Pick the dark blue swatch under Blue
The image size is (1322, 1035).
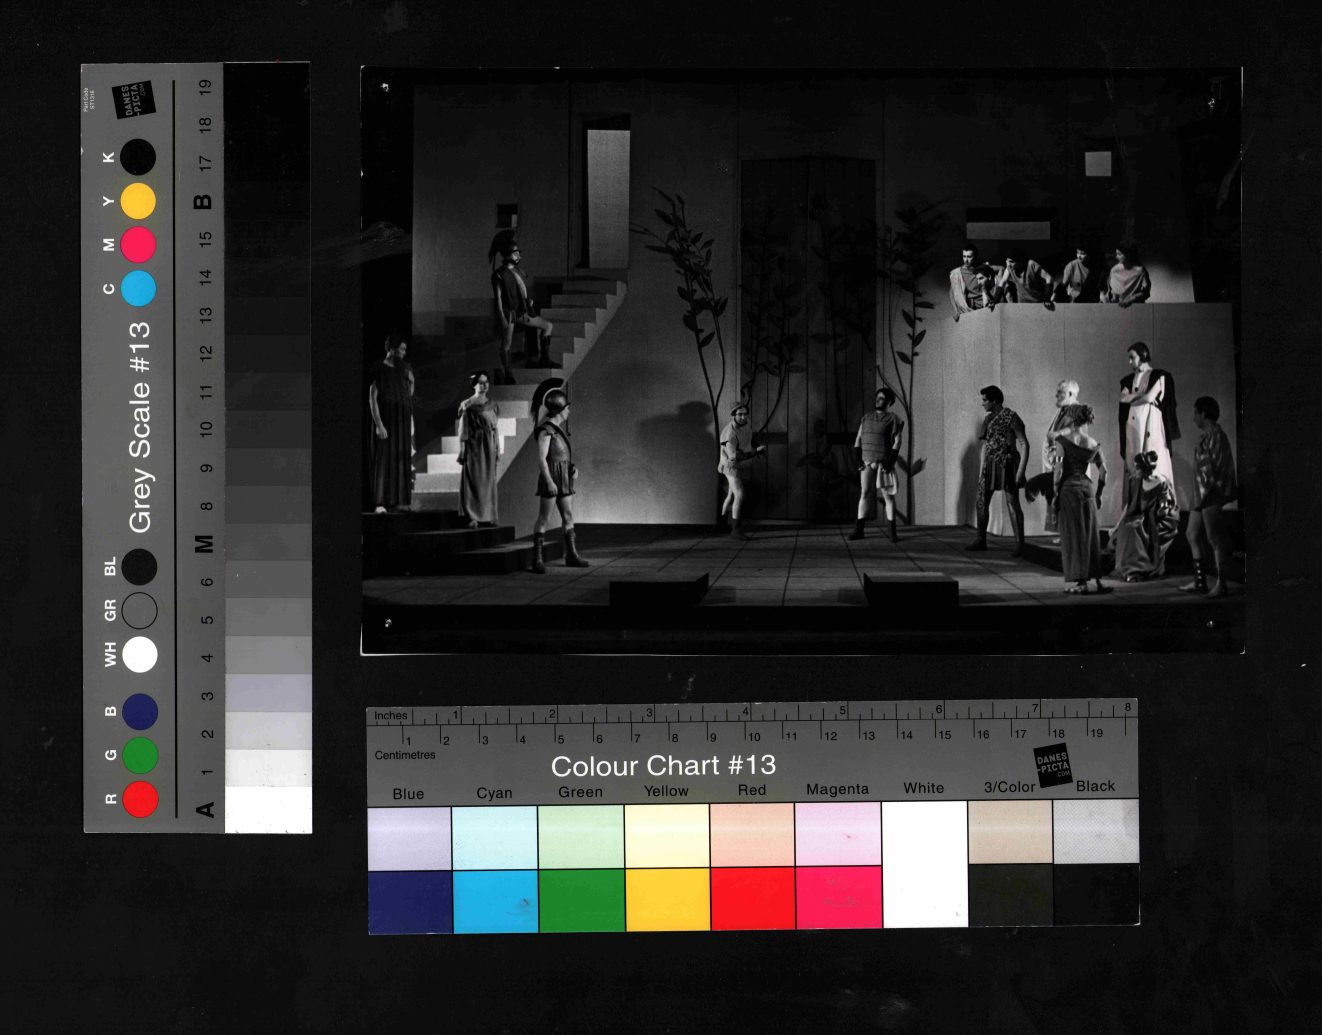pos(409,900)
